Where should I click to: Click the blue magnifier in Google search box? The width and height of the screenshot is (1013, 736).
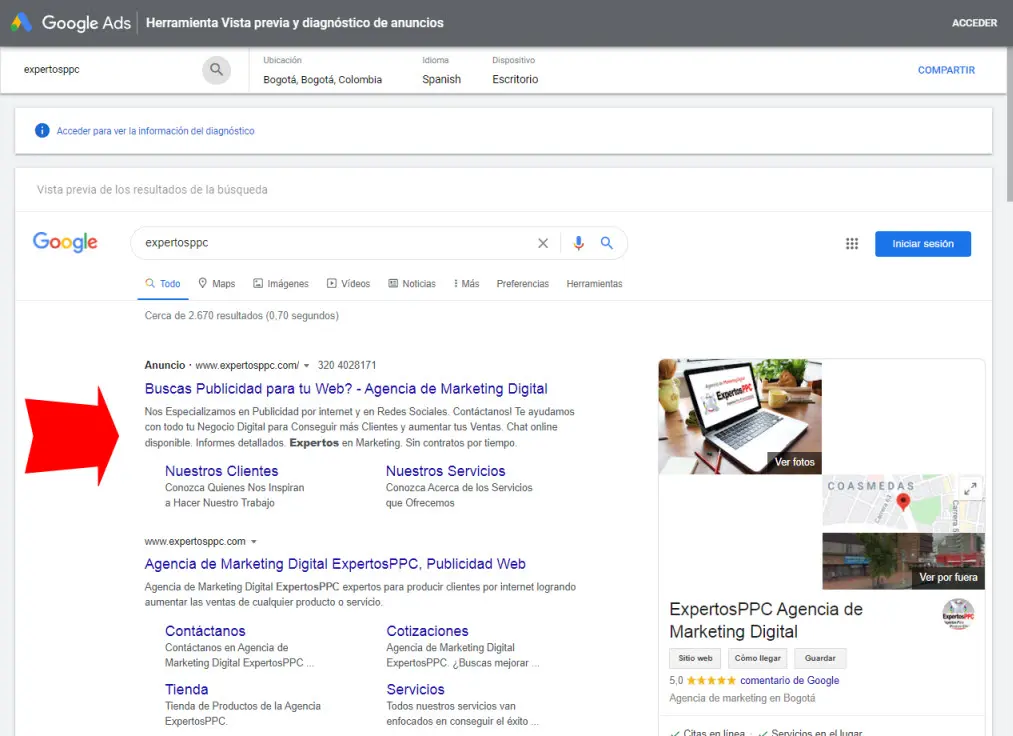tap(607, 243)
